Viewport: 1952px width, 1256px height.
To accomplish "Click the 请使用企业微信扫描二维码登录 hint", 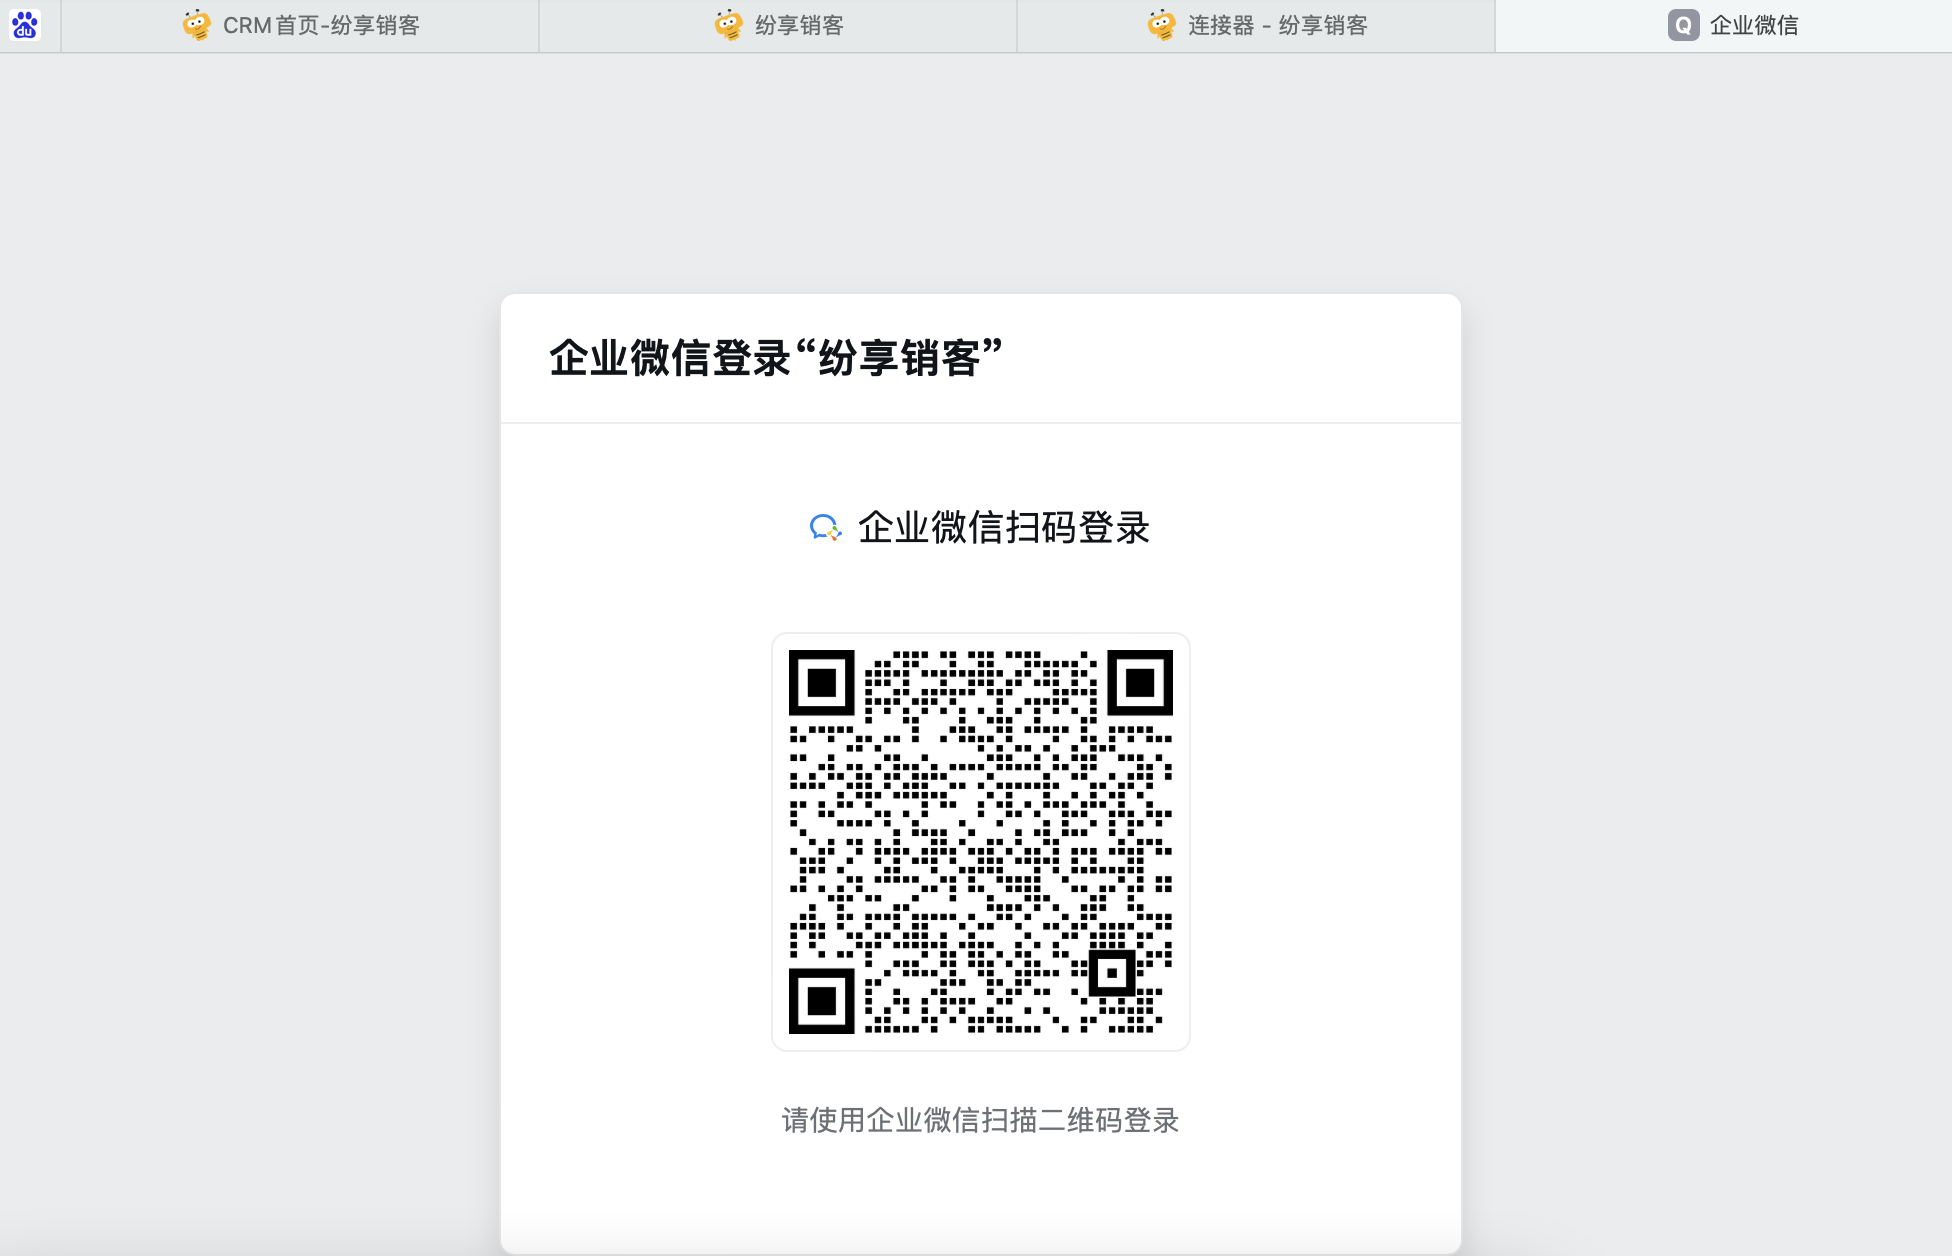I will (980, 1120).
